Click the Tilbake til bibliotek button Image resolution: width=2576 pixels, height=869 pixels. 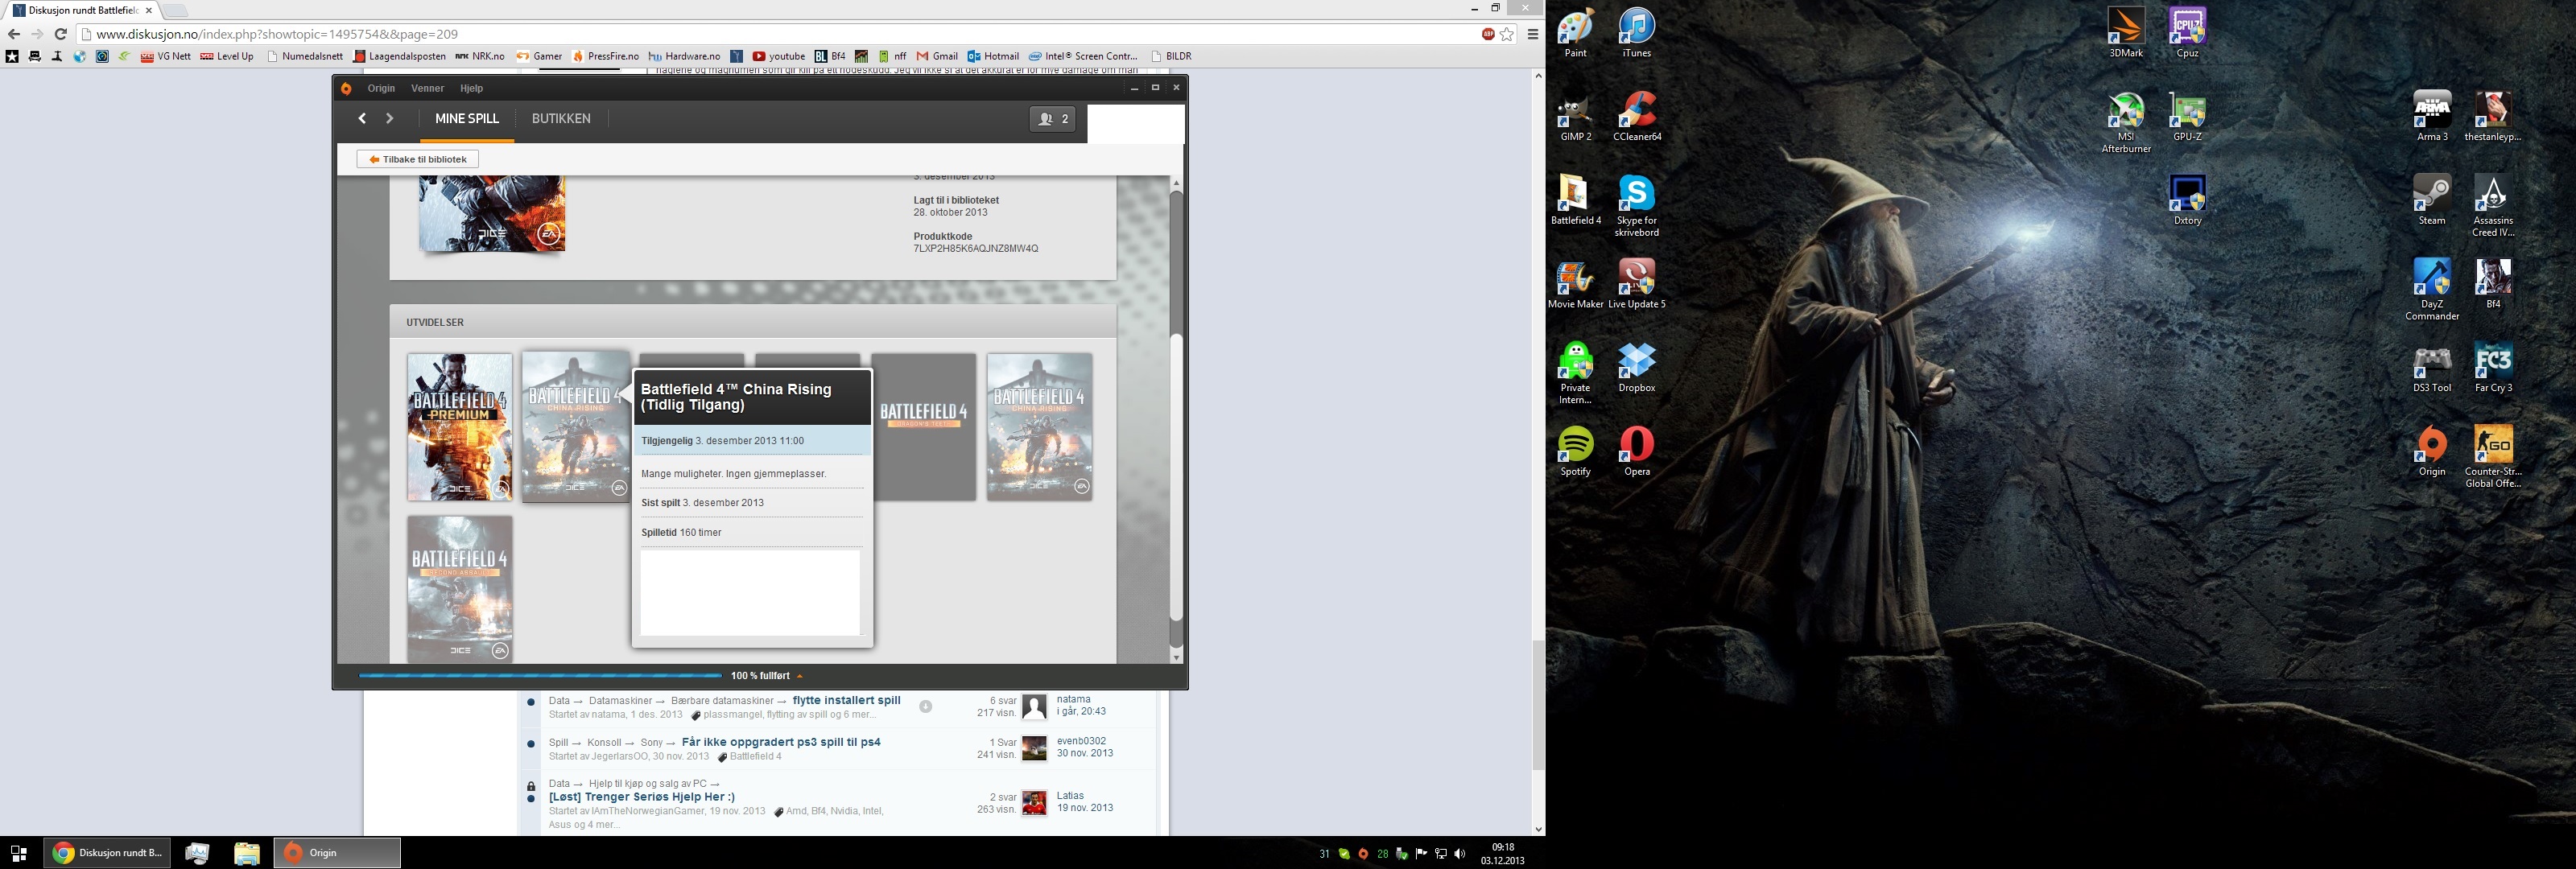click(x=418, y=159)
